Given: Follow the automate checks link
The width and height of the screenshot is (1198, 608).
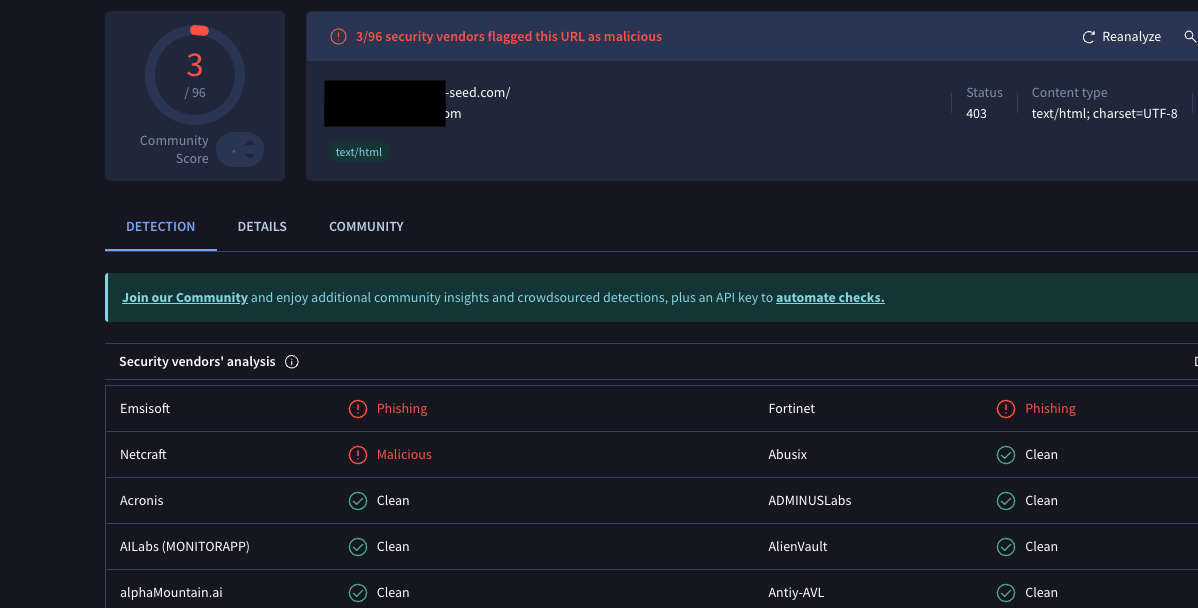Looking at the screenshot, I should (830, 298).
